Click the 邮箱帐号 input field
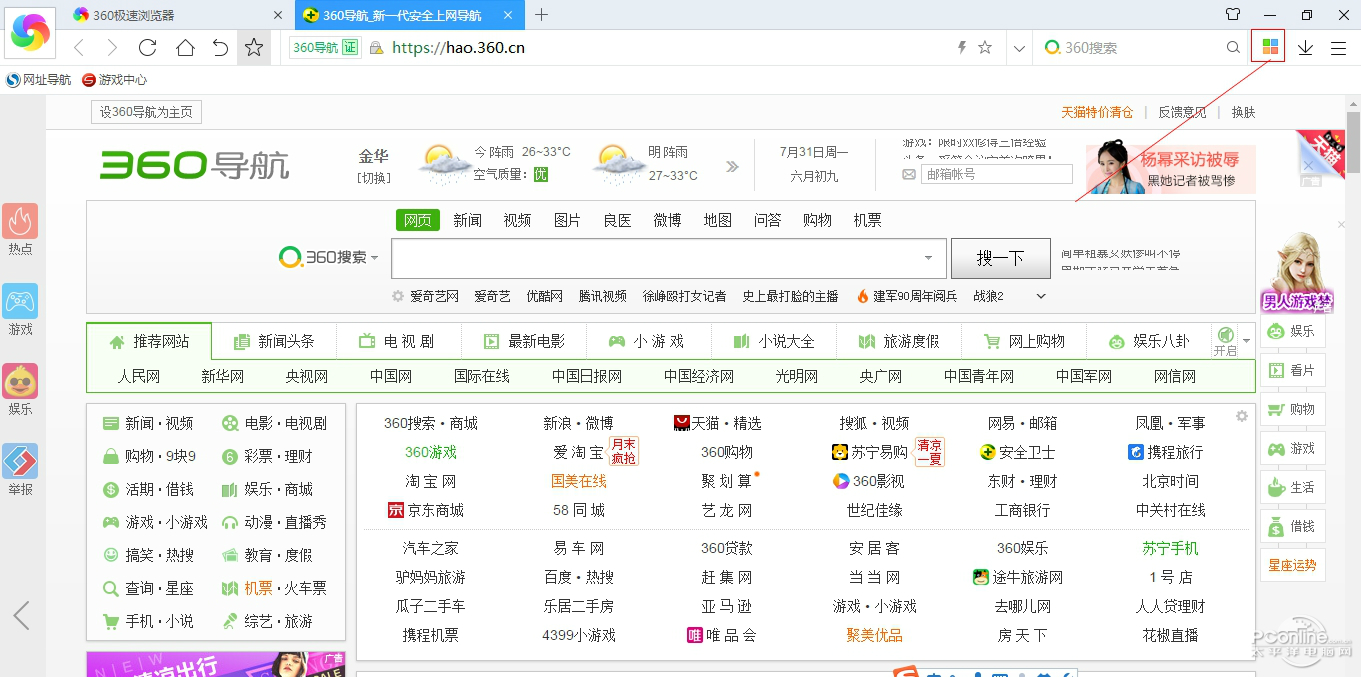 tap(997, 174)
